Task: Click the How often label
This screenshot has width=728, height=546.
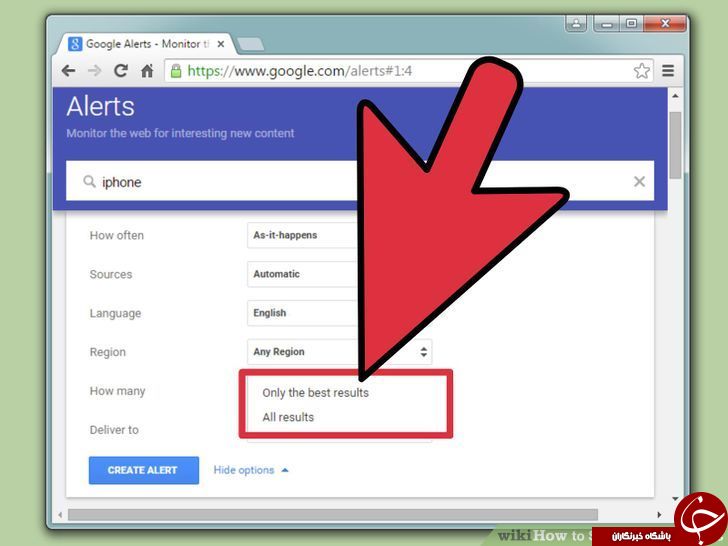Action: [117, 235]
